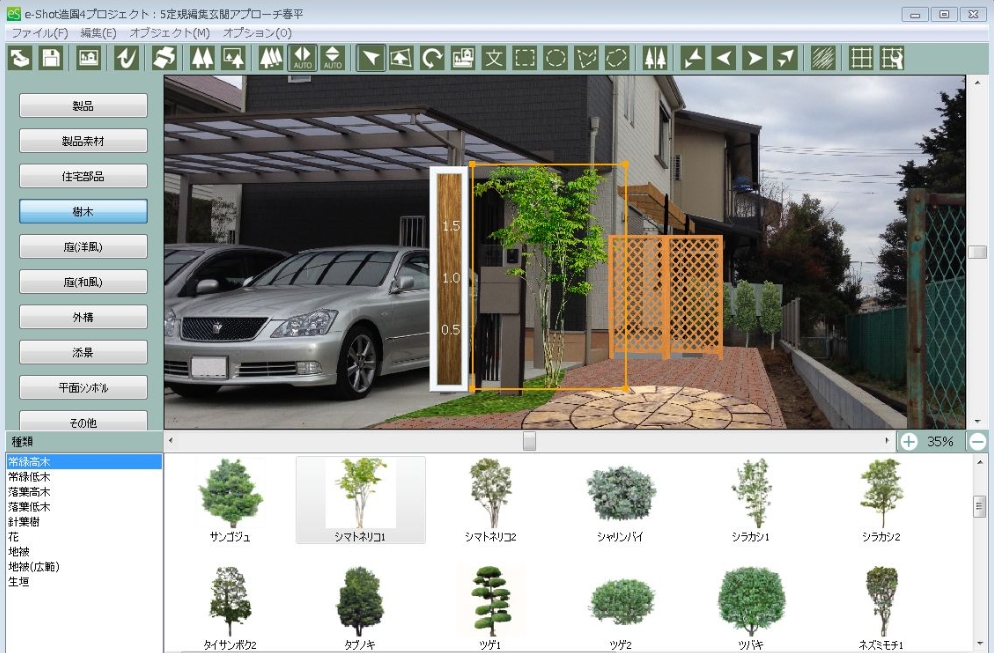The image size is (994, 653).
Task: Click the zoom out minus button
Action: 978,441
